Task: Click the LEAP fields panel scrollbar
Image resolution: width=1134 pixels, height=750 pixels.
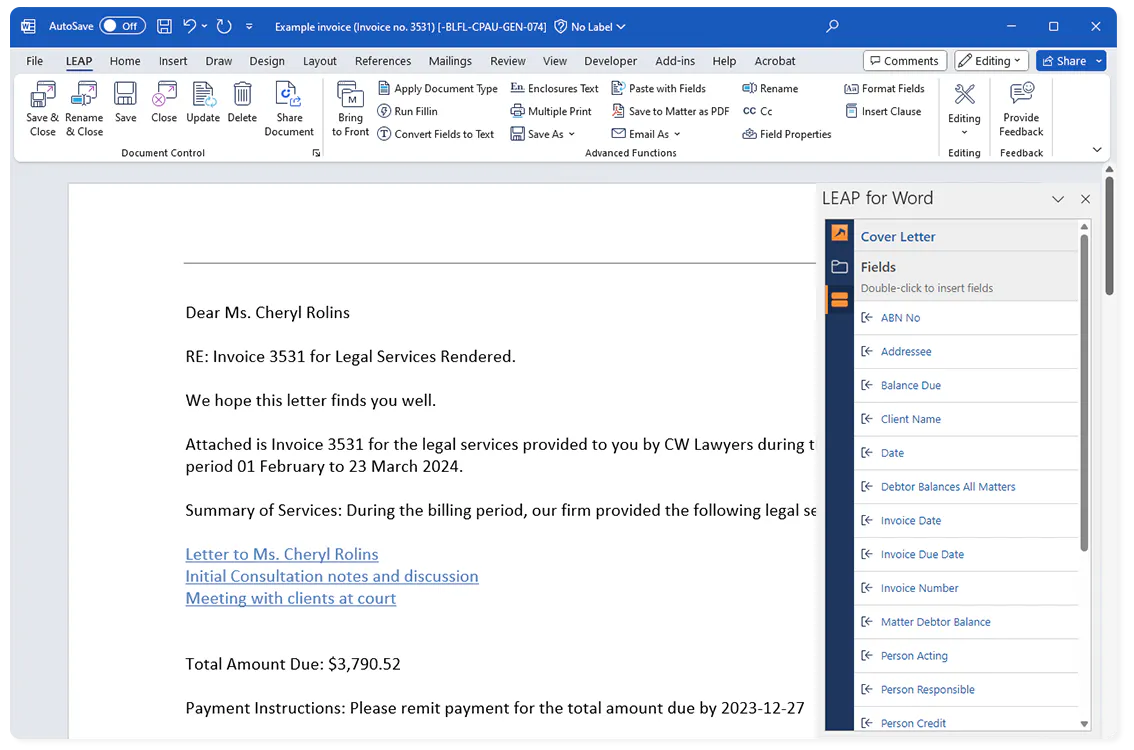Action: pyautogui.click(x=1083, y=391)
